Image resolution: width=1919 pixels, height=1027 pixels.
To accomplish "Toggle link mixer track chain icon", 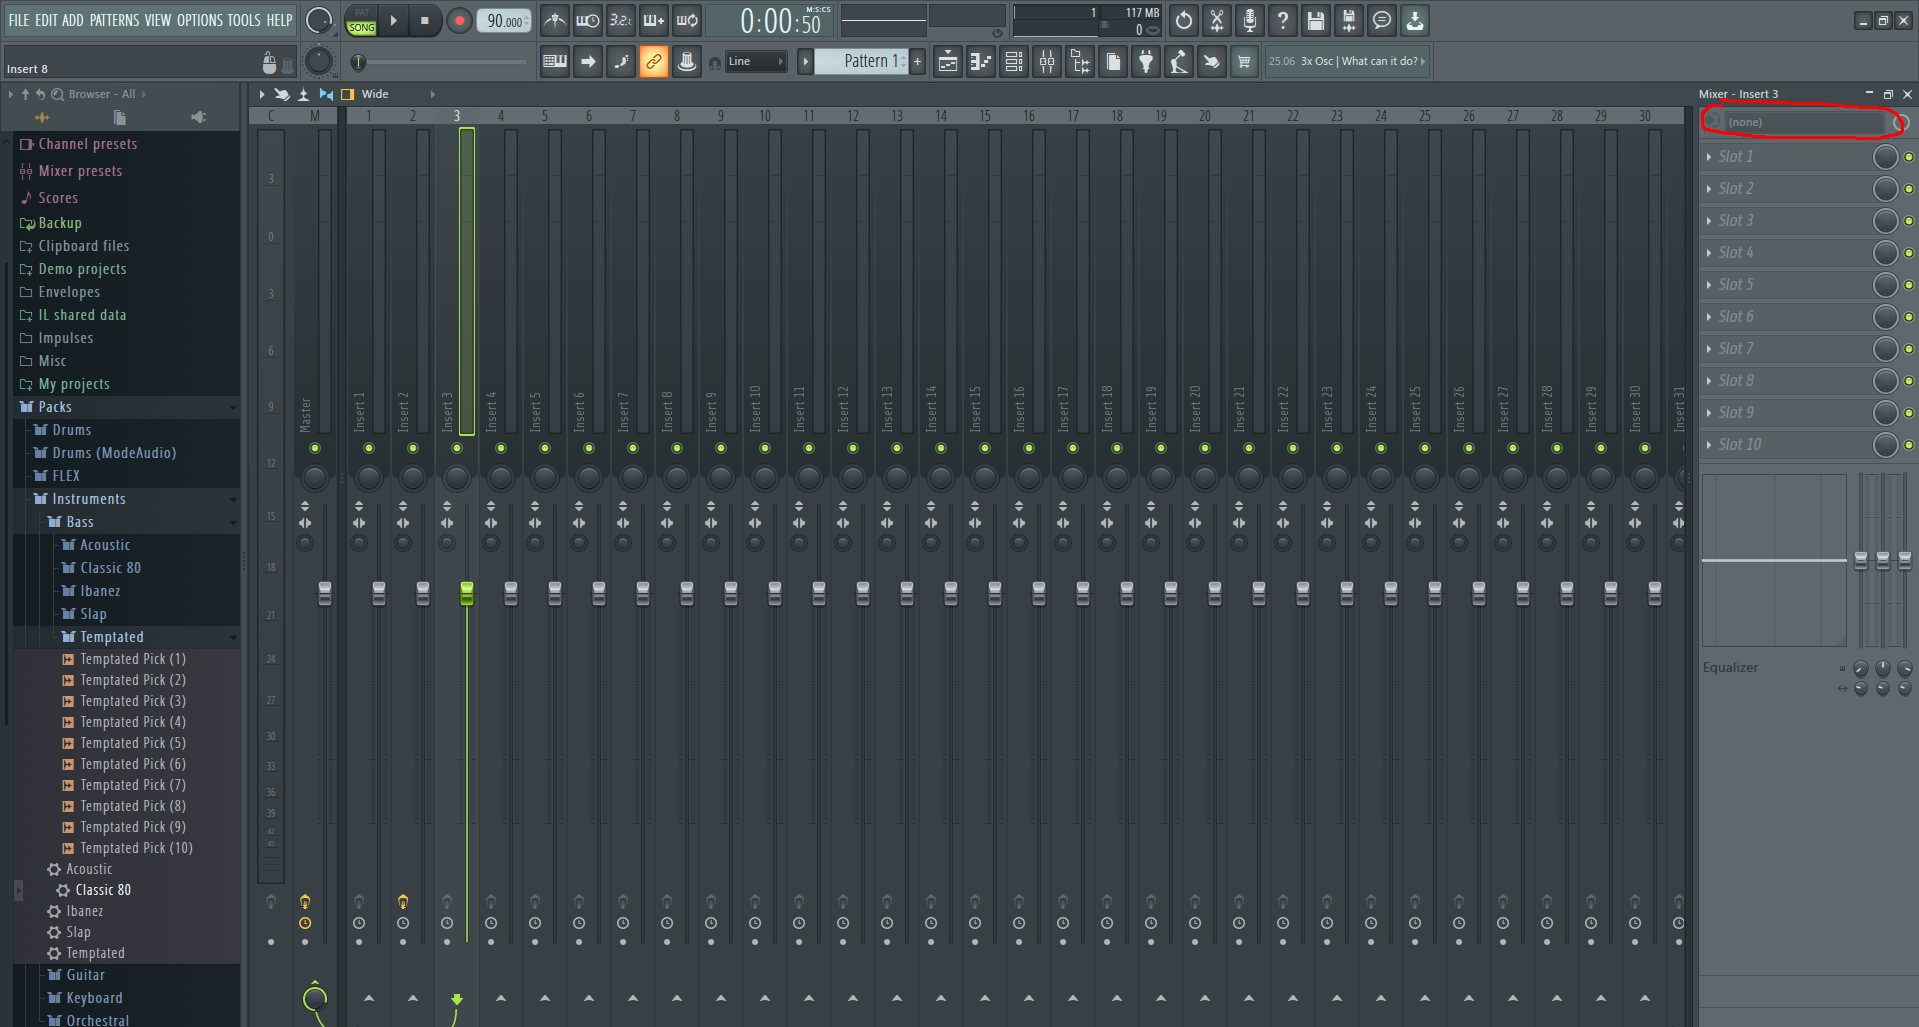I will click(654, 62).
